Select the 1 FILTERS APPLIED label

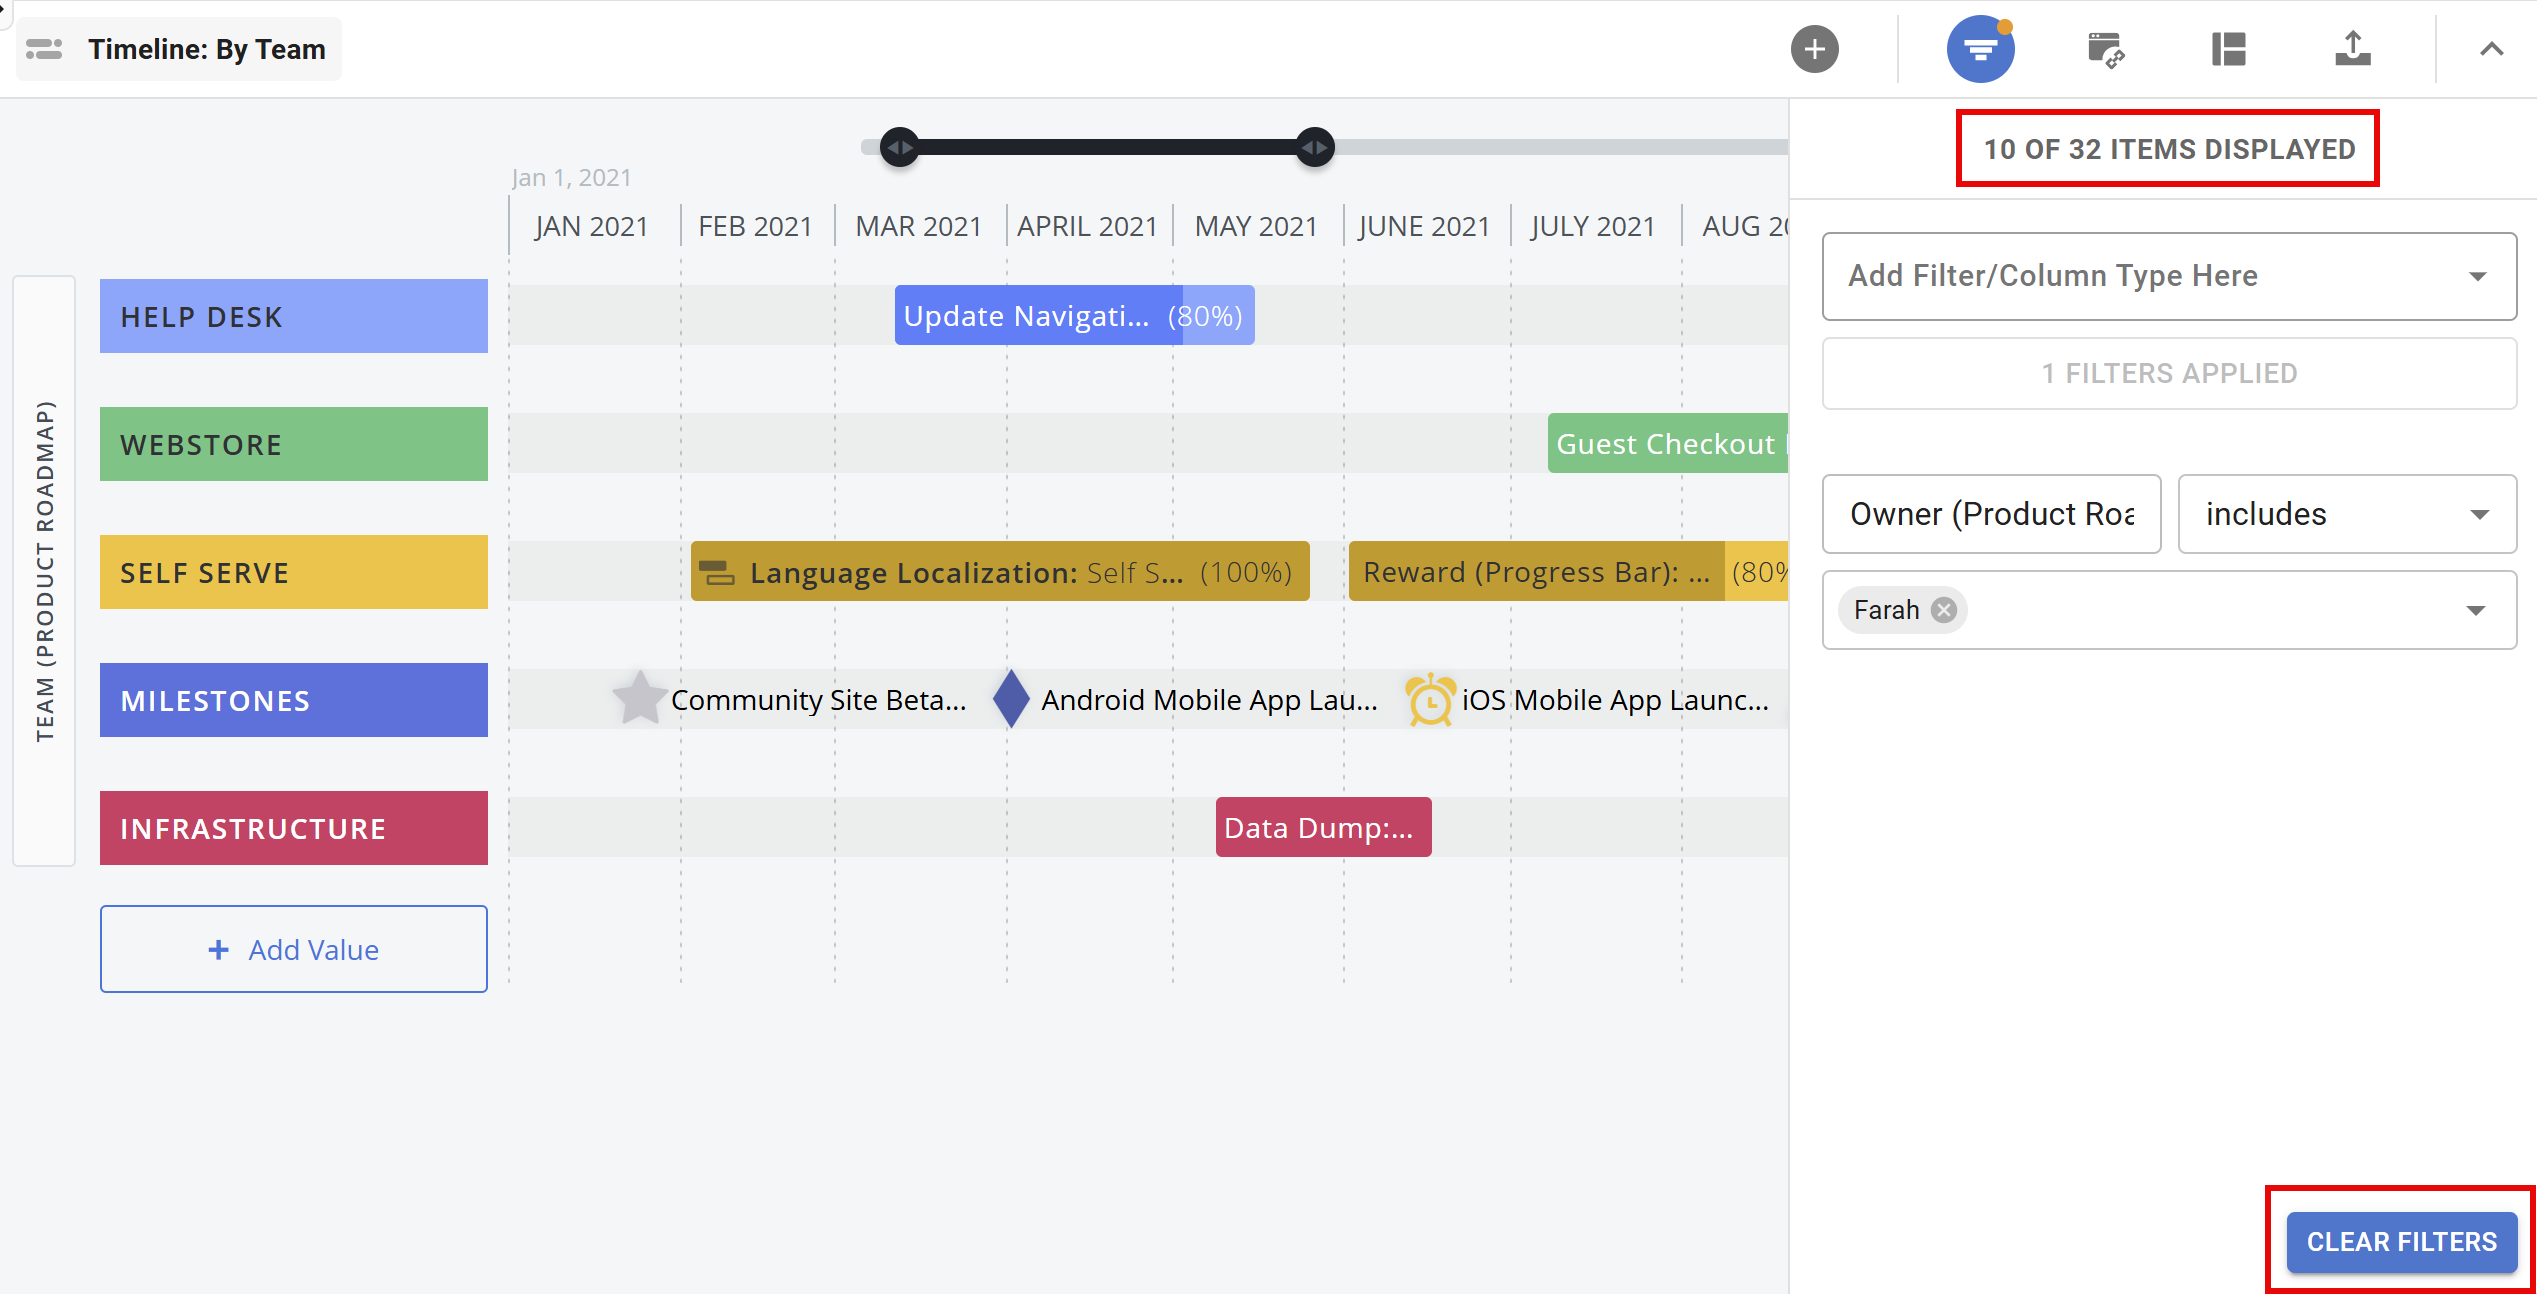[2168, 372]
